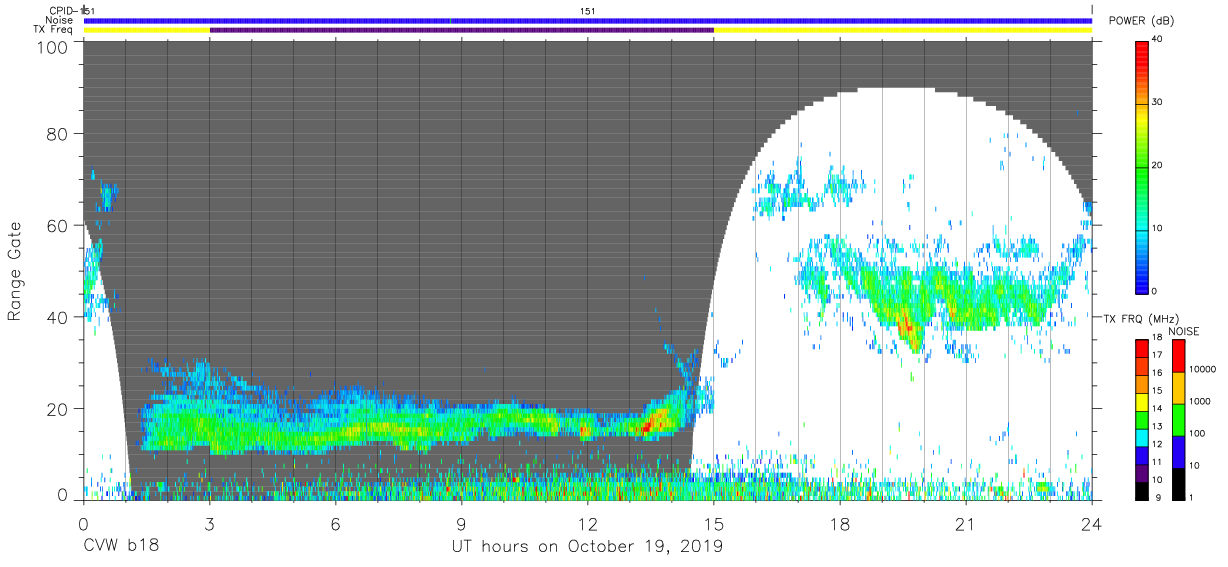Click the 12 hour tick on the x-axis

(587, 524)
